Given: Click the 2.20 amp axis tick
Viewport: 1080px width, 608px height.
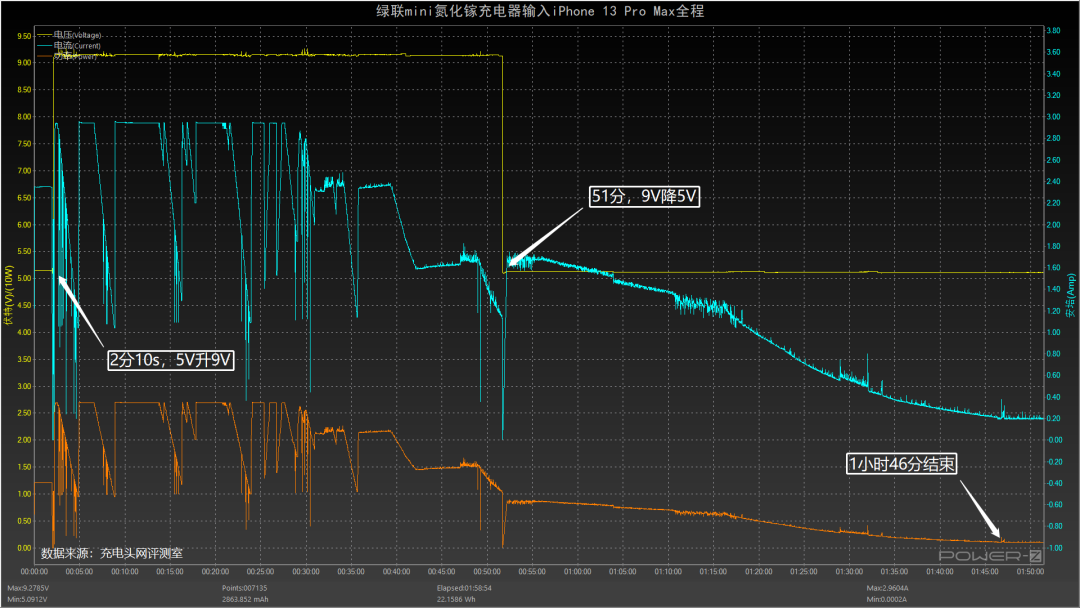Looking at the screenshot, I should 1053,203.
